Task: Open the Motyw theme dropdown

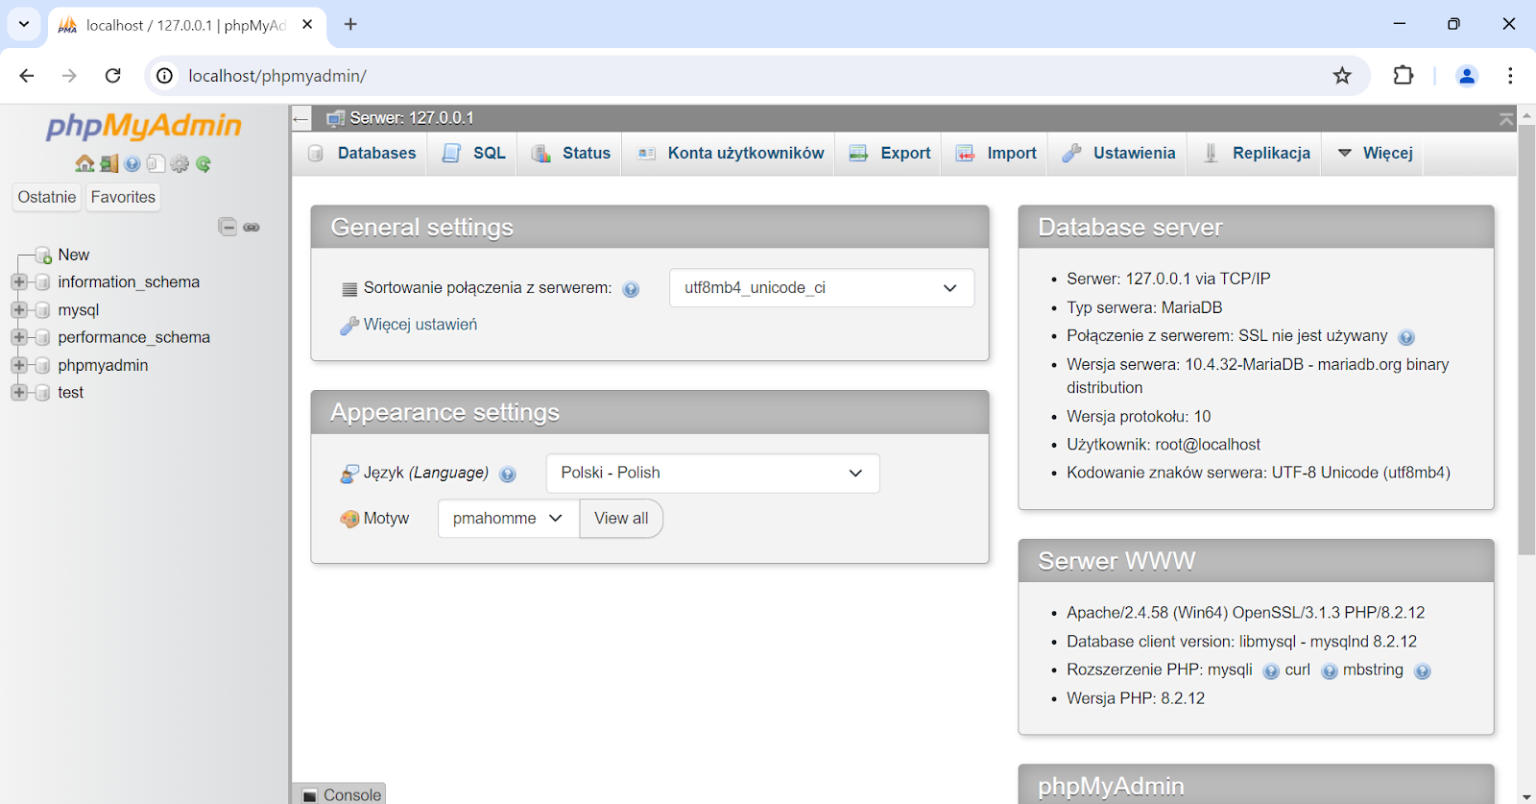Action: click(x=508, y=518)
